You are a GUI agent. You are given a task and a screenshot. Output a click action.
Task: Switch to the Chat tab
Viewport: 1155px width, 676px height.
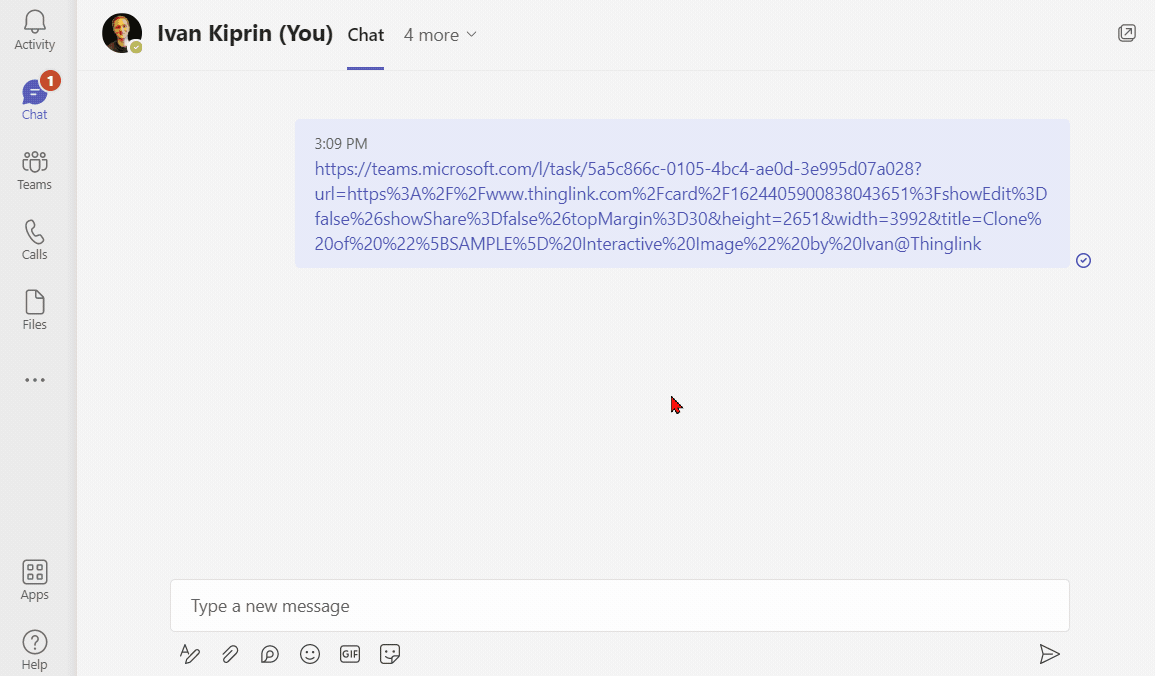365,34
